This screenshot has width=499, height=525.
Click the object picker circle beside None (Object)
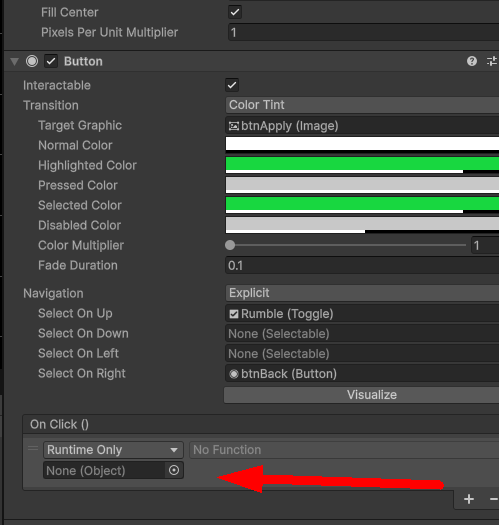(x=174, y=470)
